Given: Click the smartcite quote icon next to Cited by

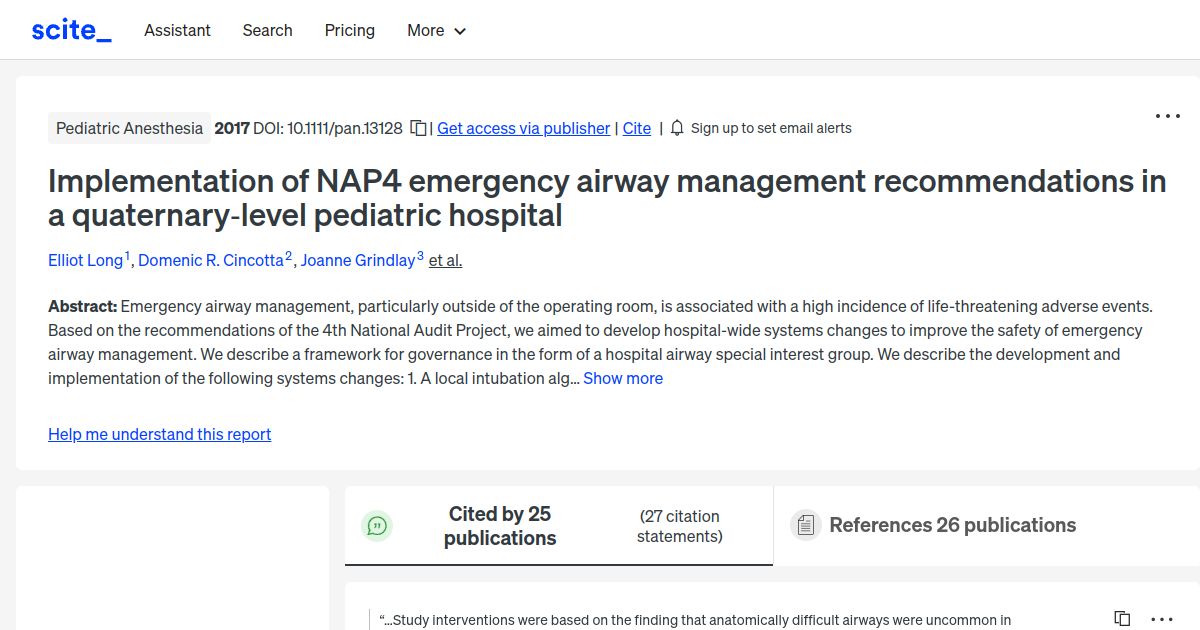Looking at the screenshot, I should (377, 524).
